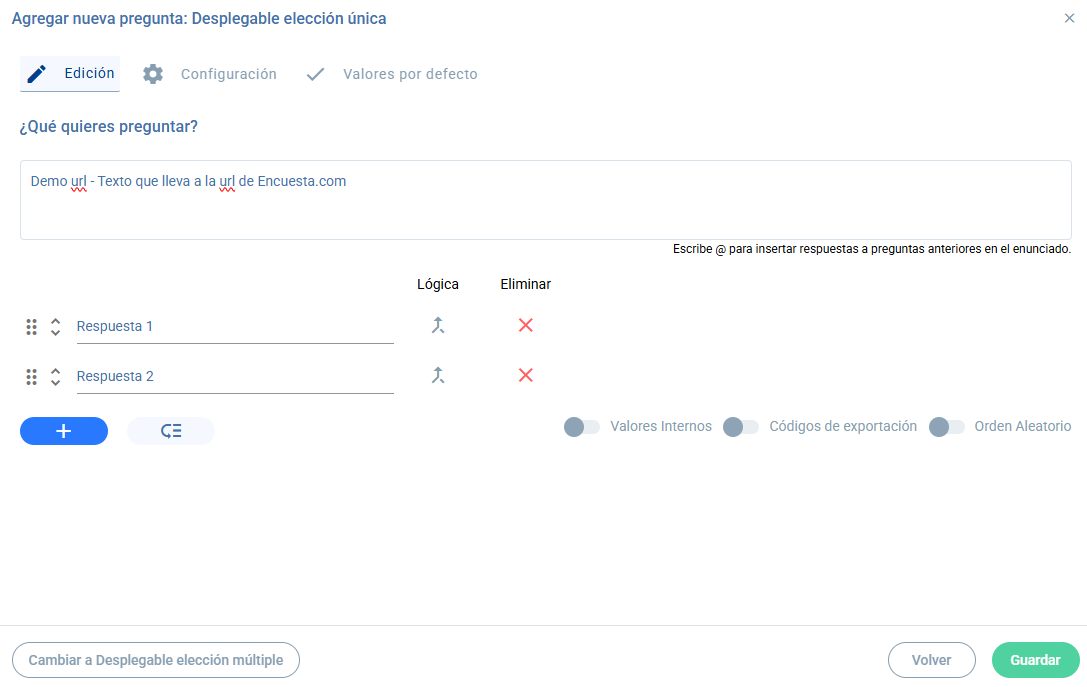Go back with the Volver button
The height and width of the screenshot is (687, 1087).
(x=932, y=660)
